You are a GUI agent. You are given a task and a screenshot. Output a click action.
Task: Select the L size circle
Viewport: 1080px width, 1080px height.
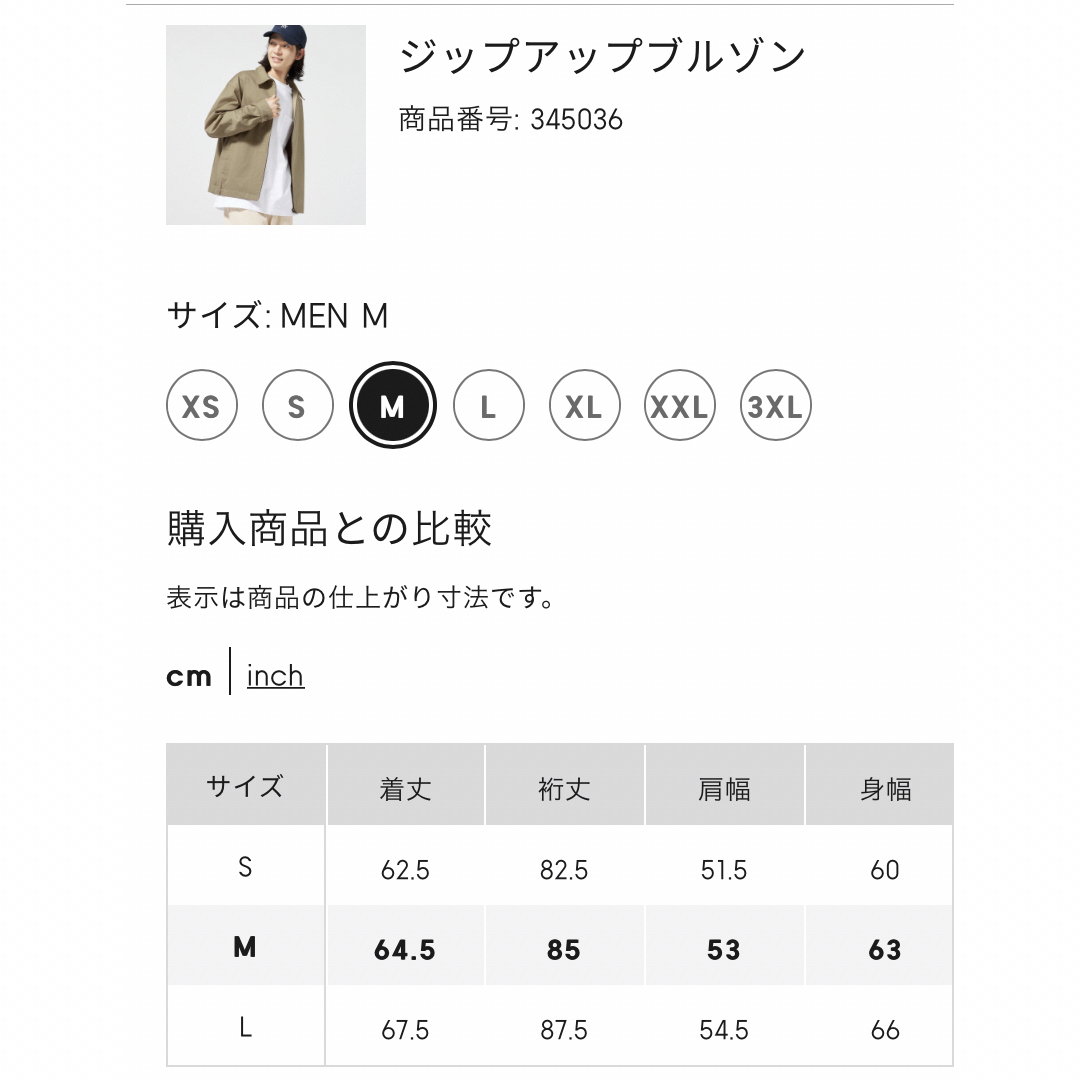click(x=488, y=405)
